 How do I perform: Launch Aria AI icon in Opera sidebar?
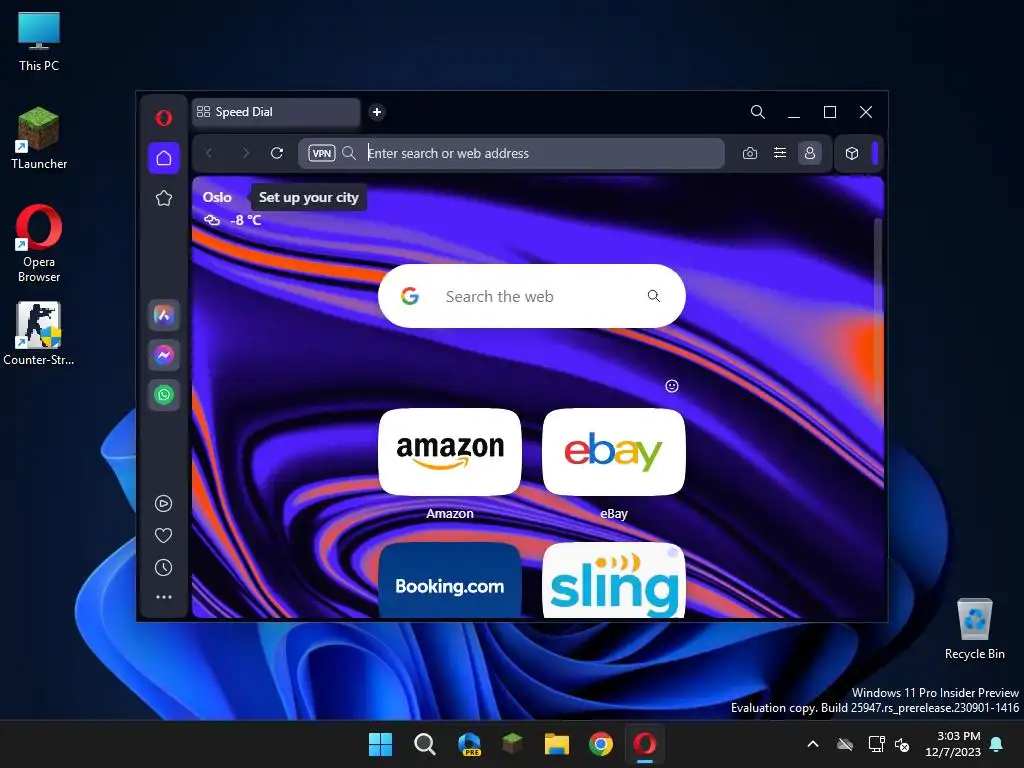coord(164,315)
